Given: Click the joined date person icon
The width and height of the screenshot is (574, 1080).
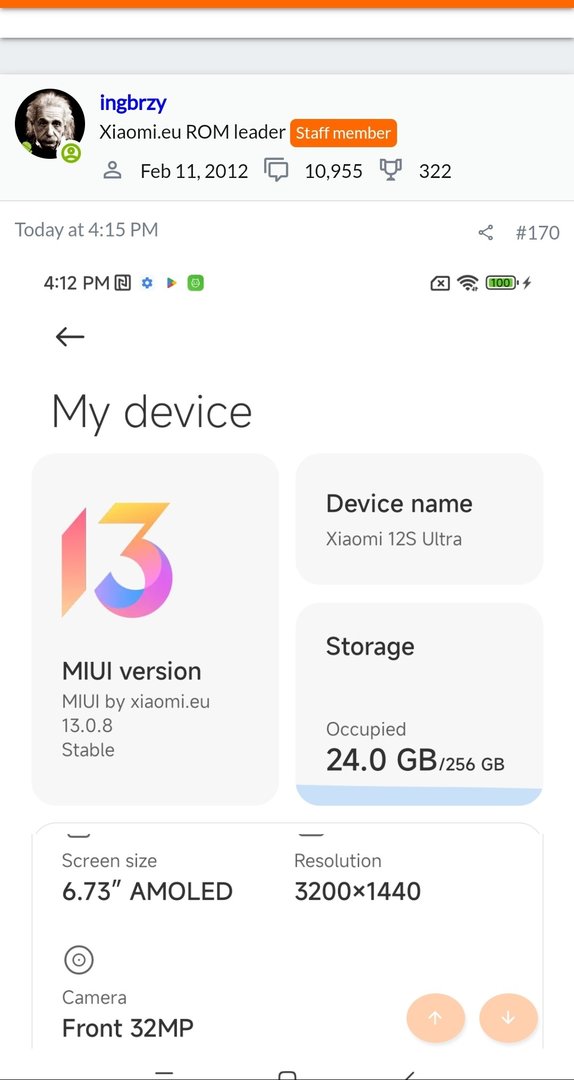Looking at the screenshot, I should (112, 170).
